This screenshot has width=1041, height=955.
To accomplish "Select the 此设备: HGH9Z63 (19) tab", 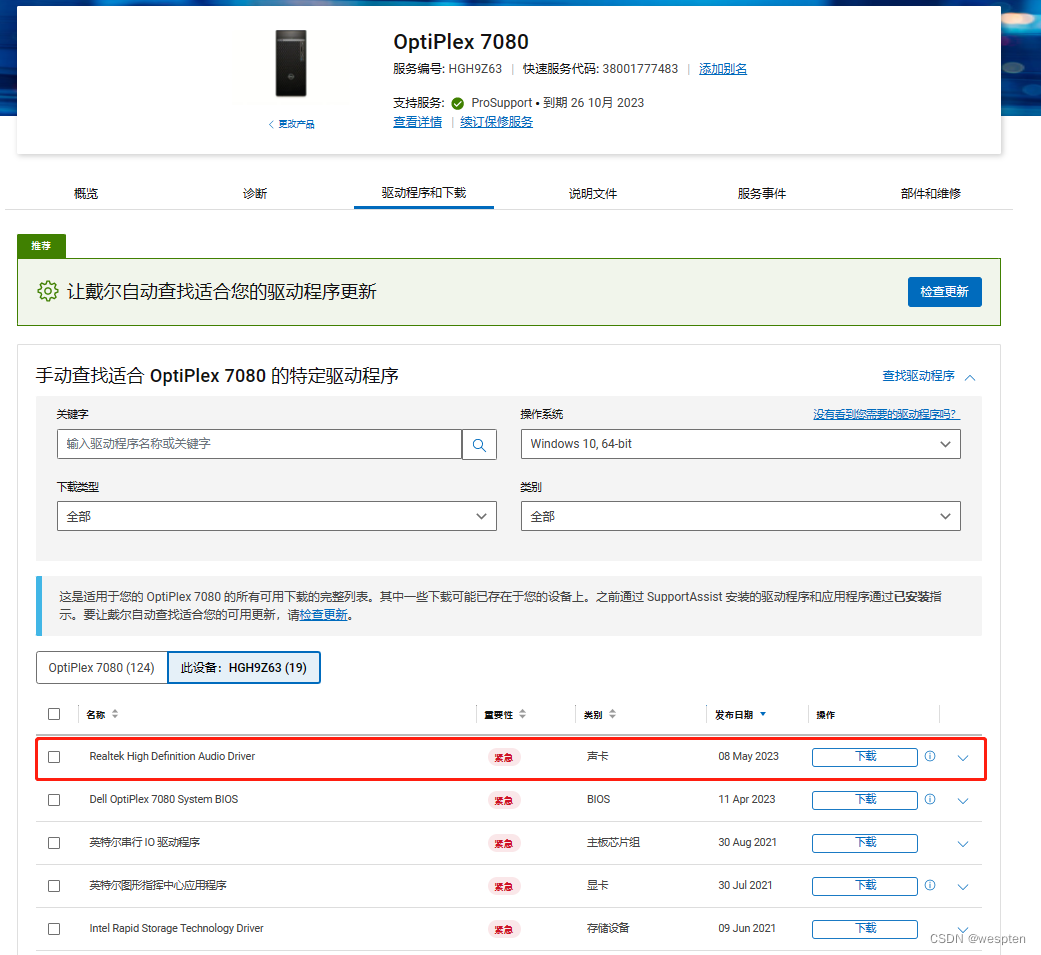I will click(x=244, y=667).
